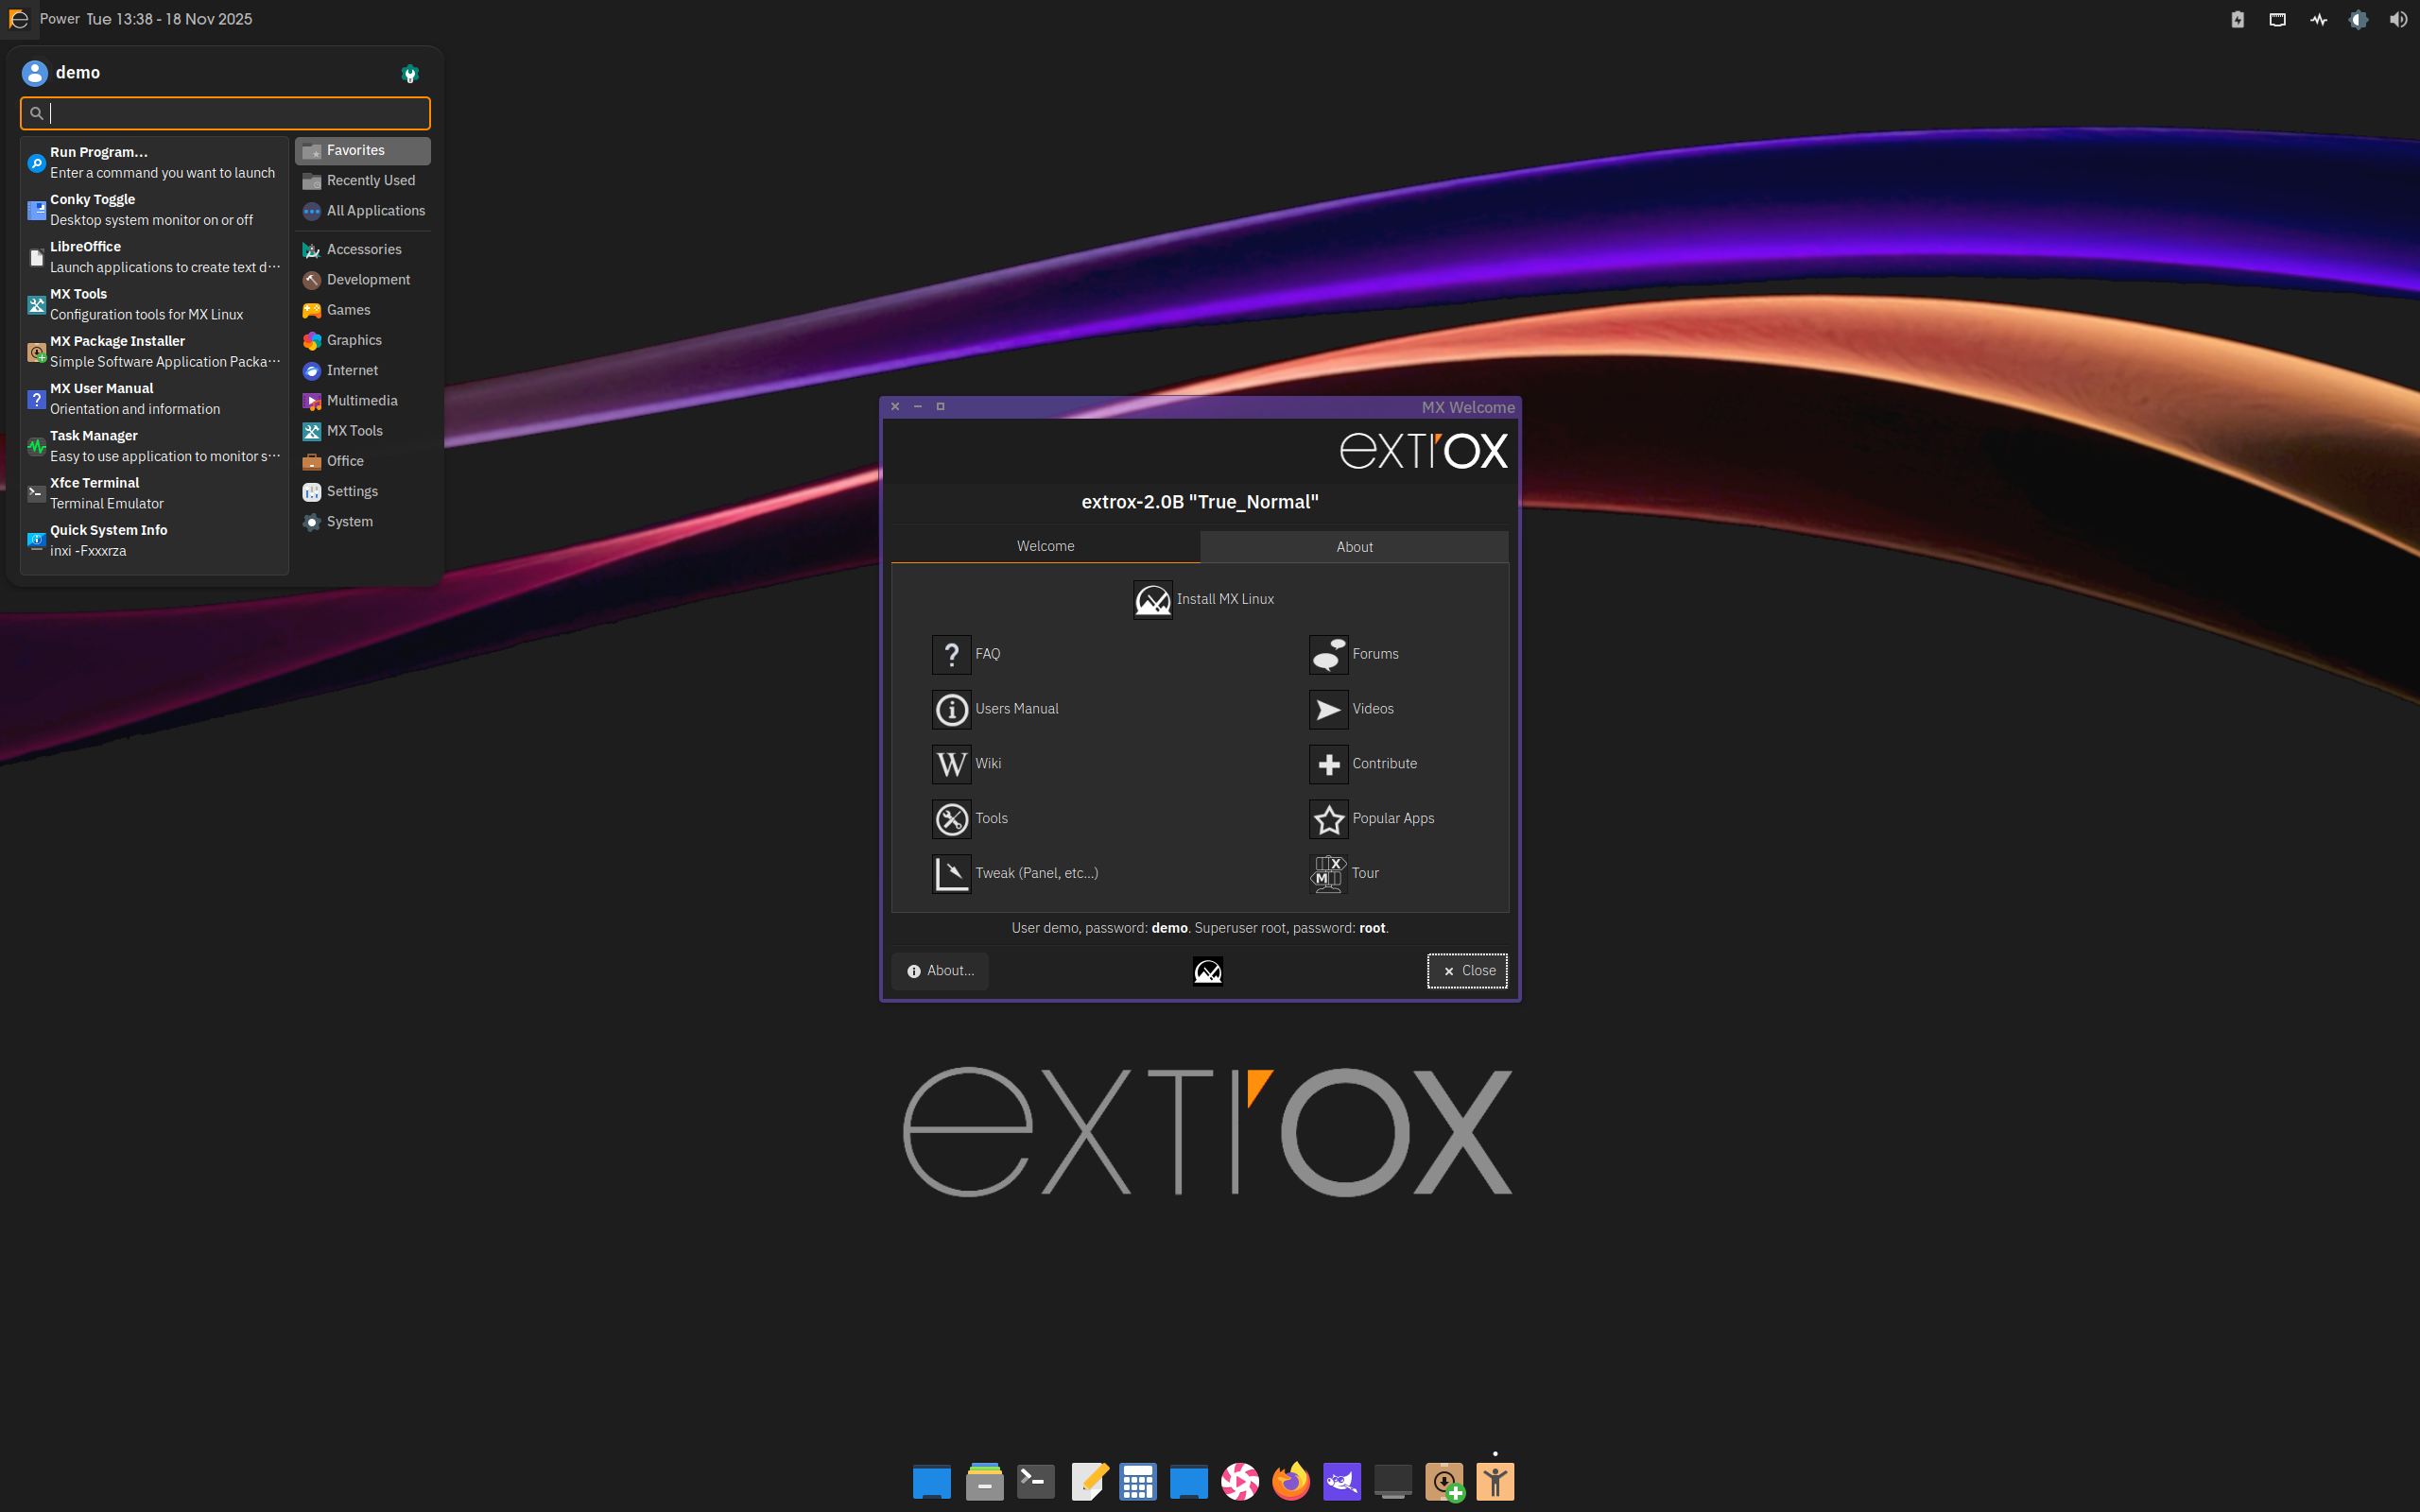Click the Contribute plus icon
Screen dimensions: 2420x1512
1328,765
